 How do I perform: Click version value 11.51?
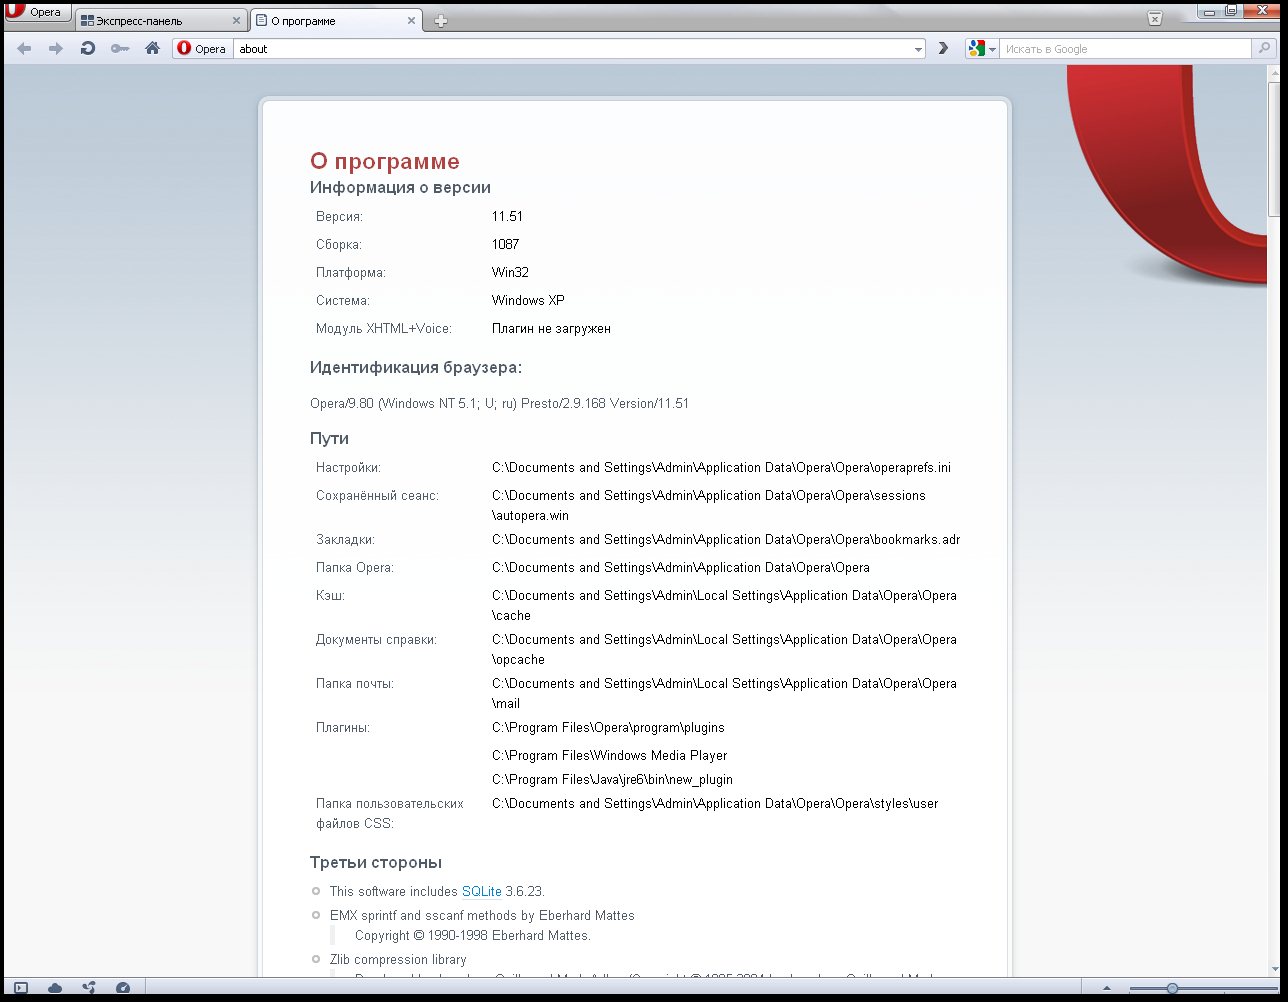pyautogui.click(x=507, y=216)
